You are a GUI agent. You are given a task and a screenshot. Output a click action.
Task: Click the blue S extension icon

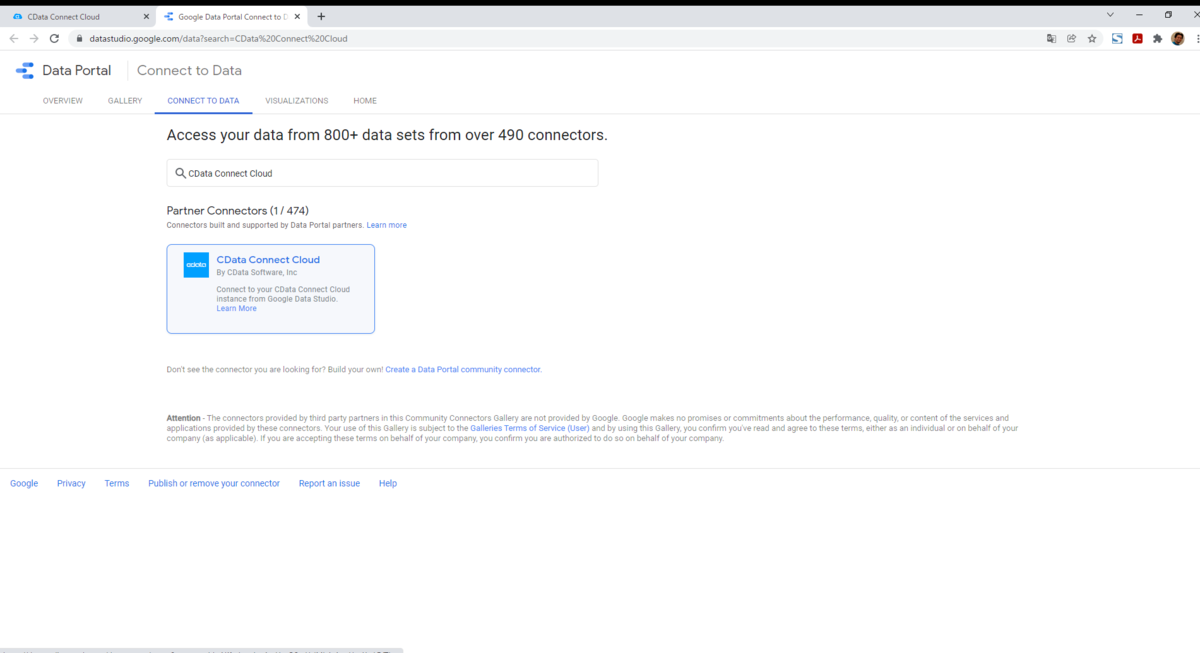(x=1117, y=38)
